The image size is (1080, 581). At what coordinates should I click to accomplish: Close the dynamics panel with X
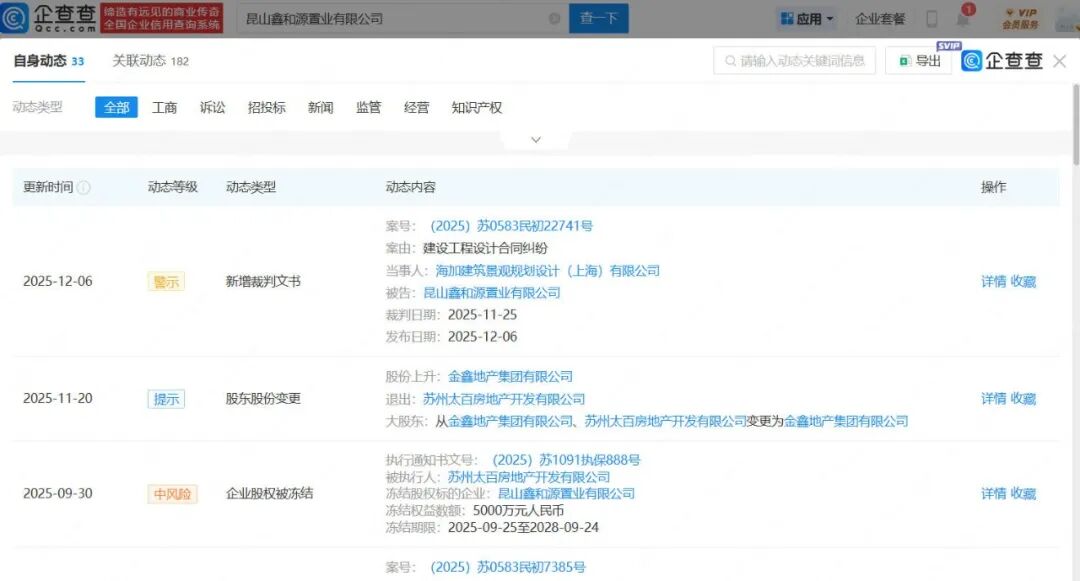[x=1059, y=61]
